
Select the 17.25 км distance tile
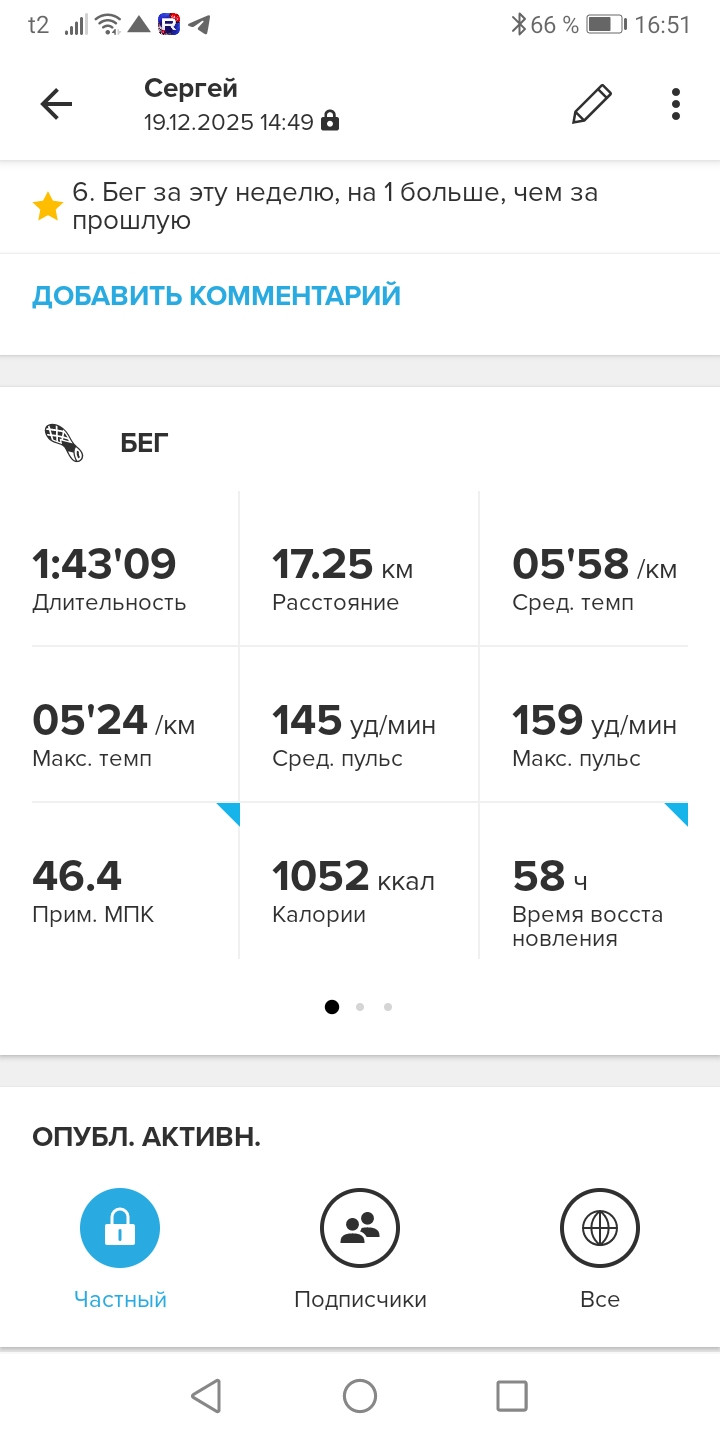click(360, 568)
